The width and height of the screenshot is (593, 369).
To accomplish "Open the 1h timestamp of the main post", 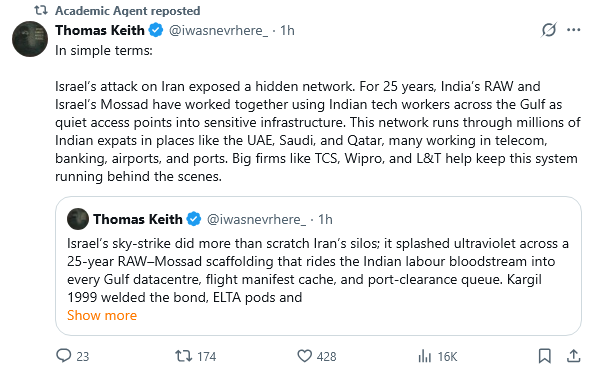I will click(x=287, y=30).
